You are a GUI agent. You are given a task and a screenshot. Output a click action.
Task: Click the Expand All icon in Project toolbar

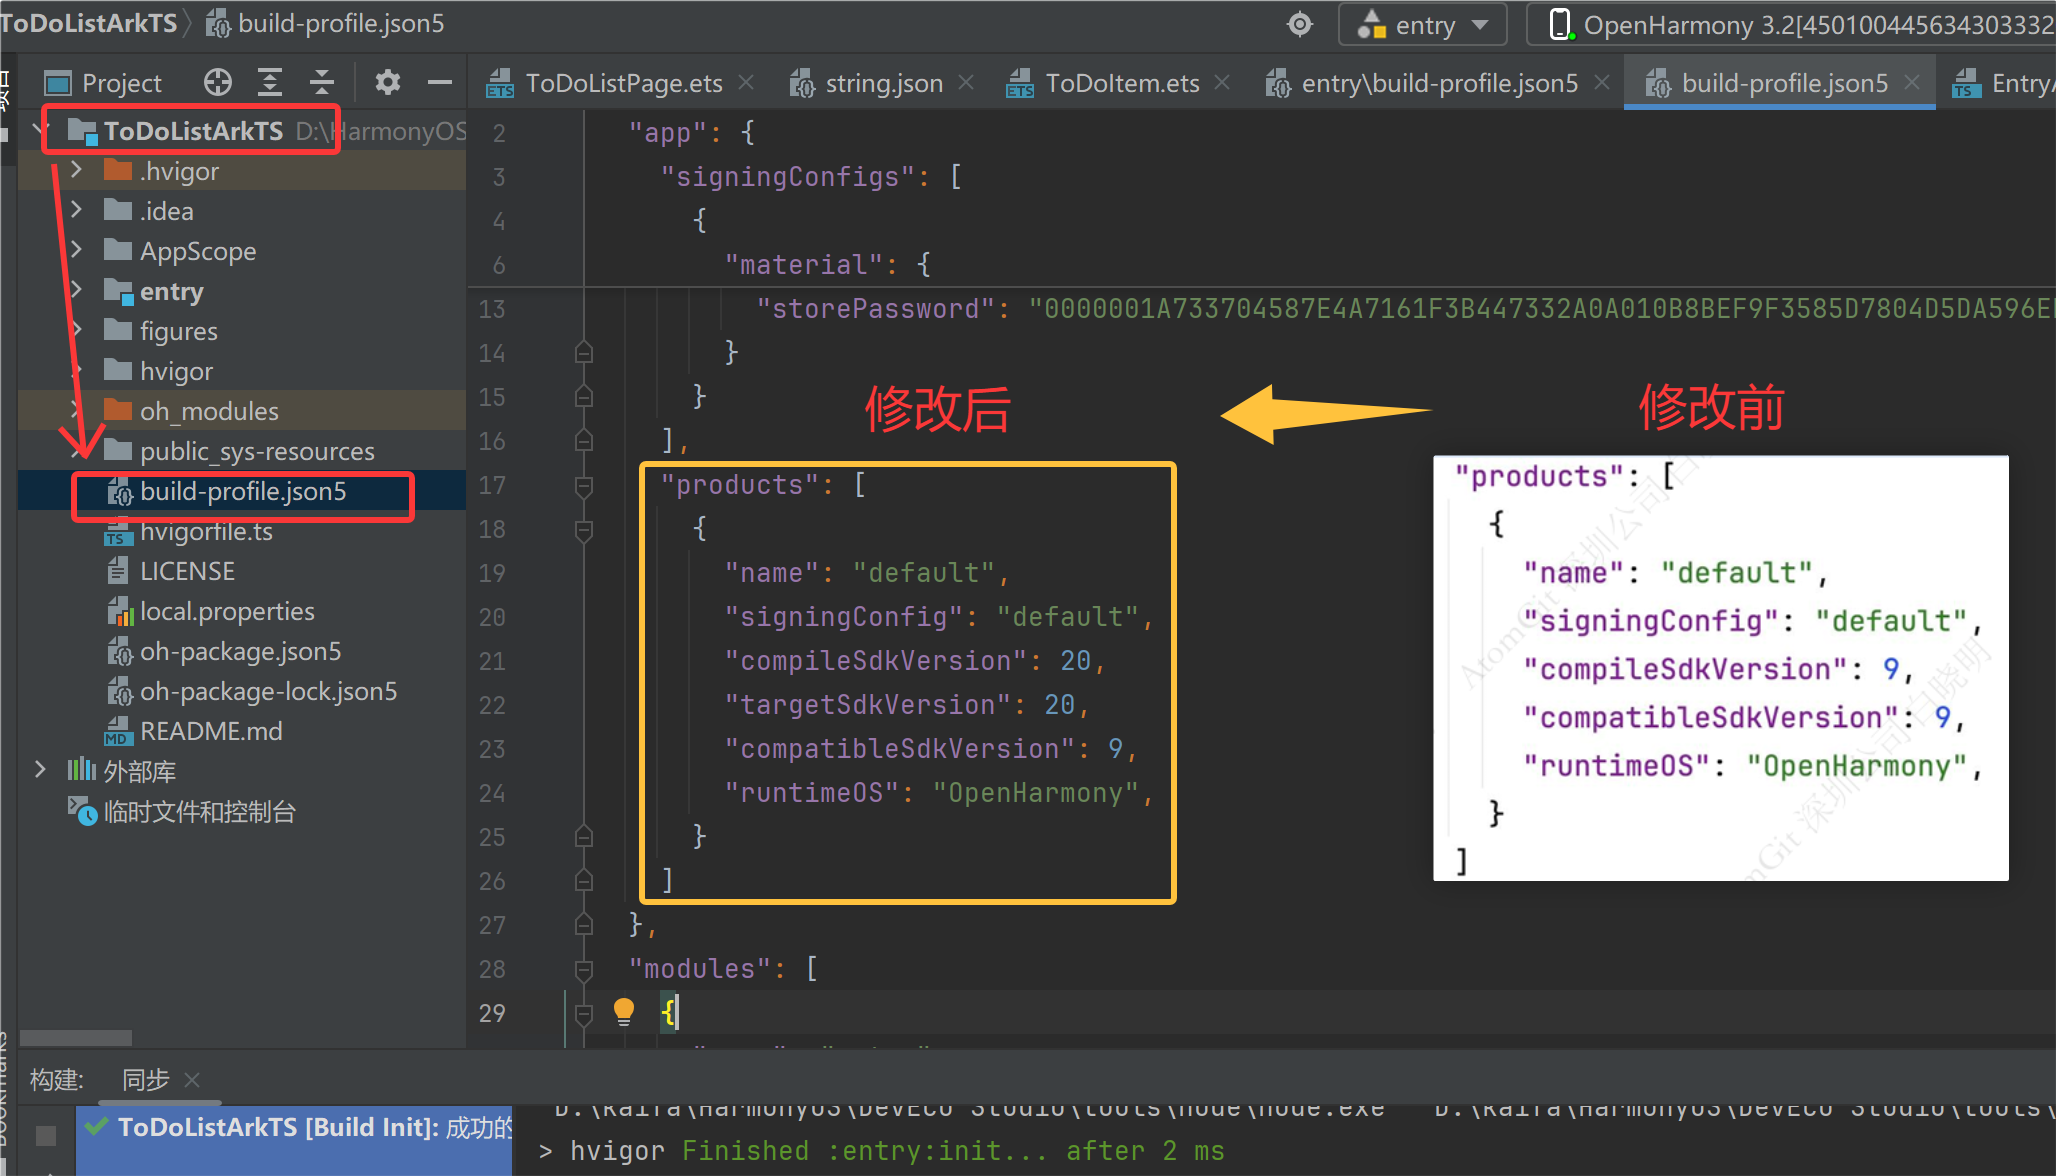pos(270,82)
